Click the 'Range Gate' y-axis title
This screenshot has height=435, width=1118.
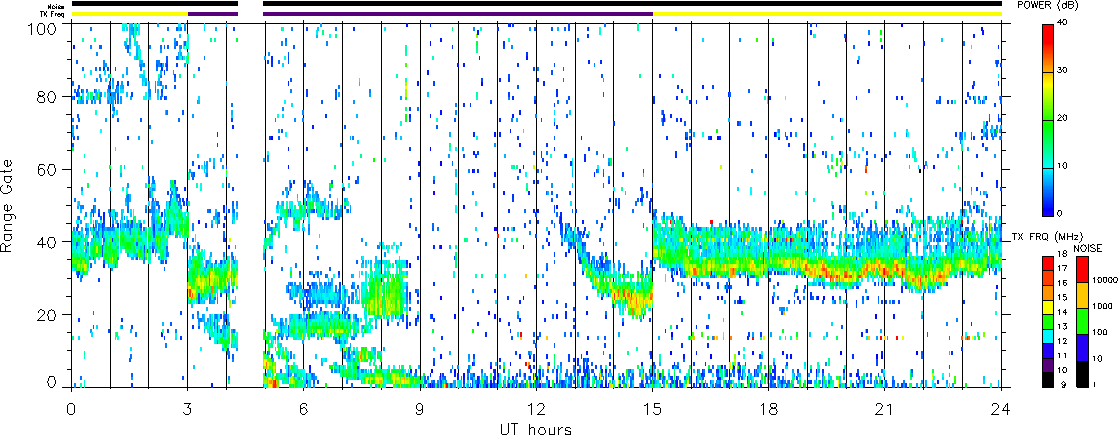9,205
